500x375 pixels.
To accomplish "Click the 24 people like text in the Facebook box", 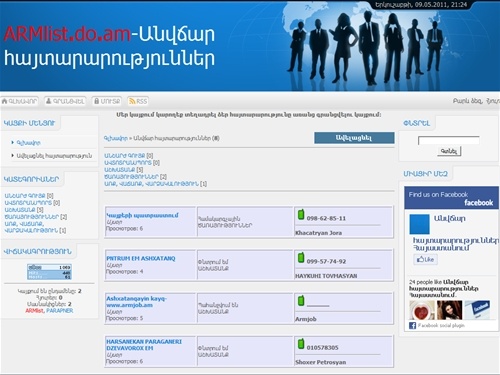I will [x=425, y=282].
